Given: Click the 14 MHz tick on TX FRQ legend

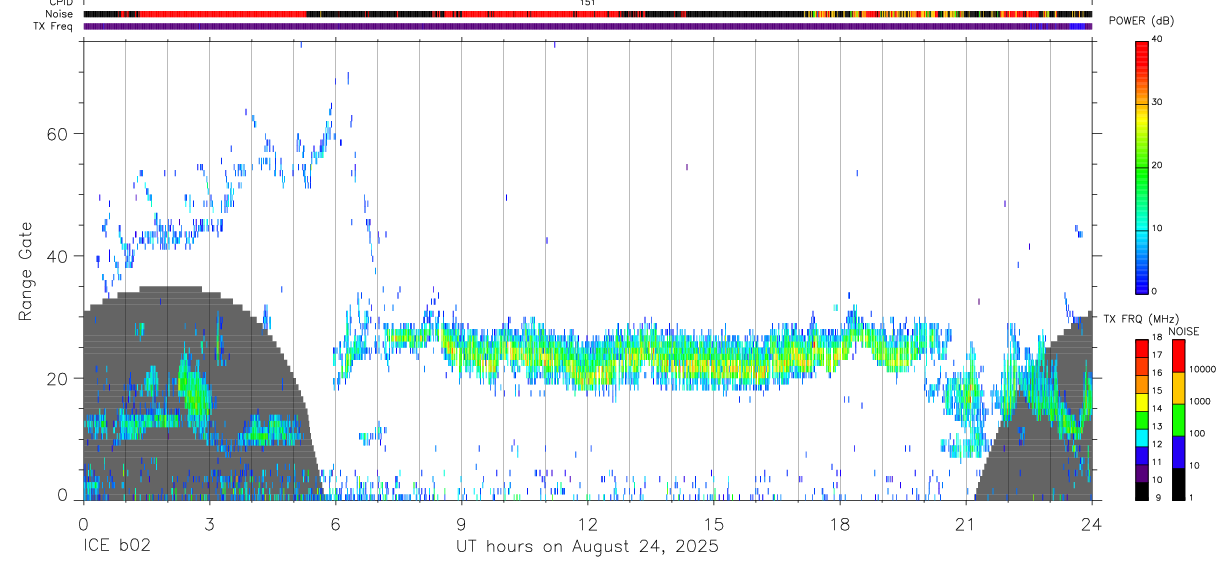Looking at the screenshot, I should pos(1158,410).
